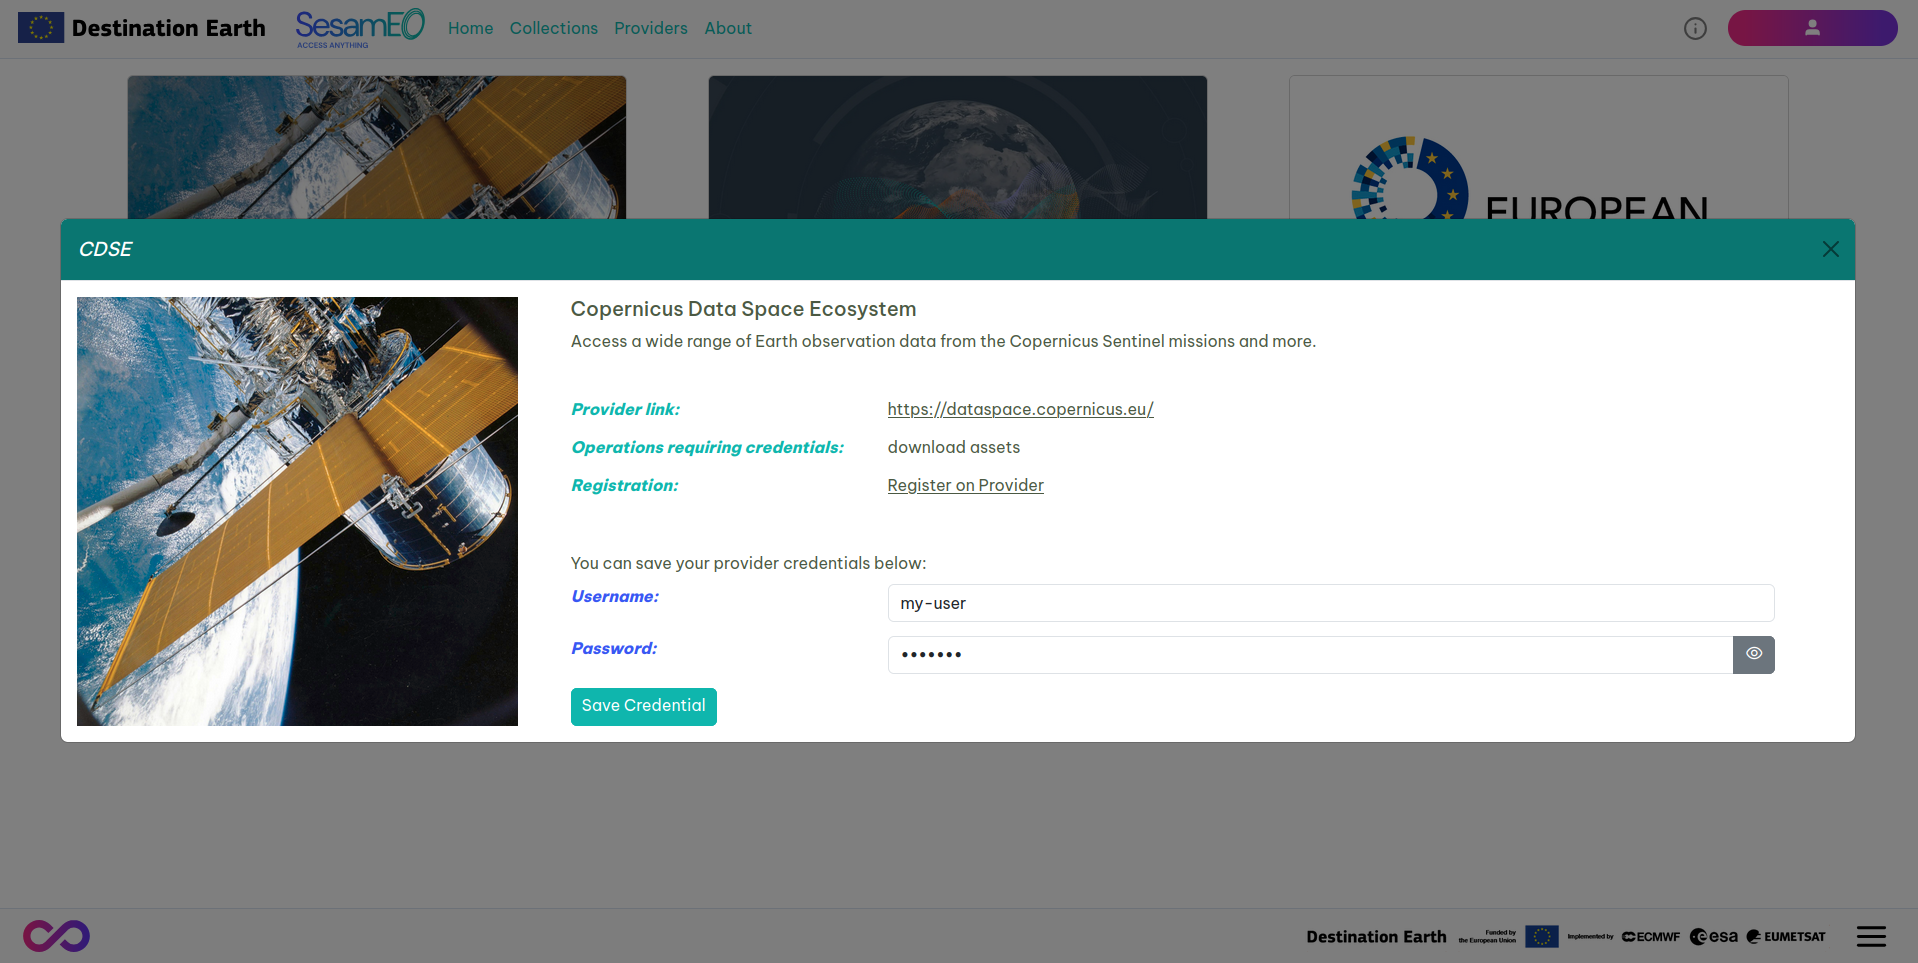This screenshot has height=963, width=1918.
Task: Click the infinity loop logo bottom left
Action: (x=56, y=936)
